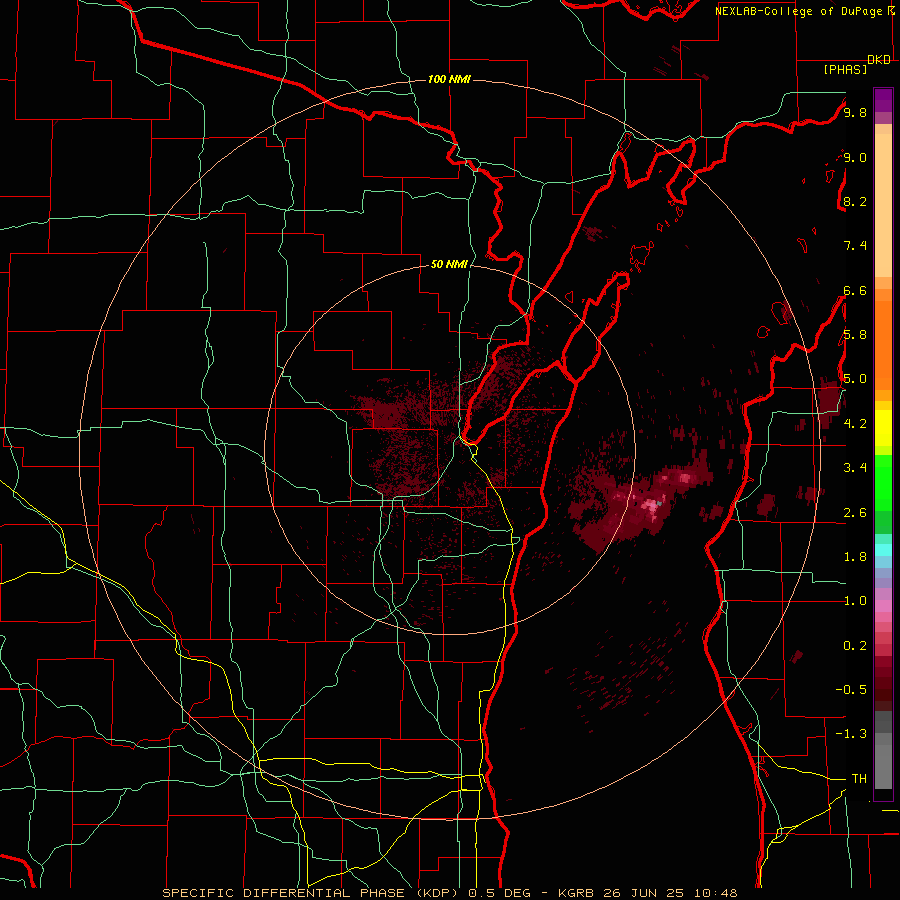Viewport: 900px width, 900px height.
Task: Click the -0.5 value on the color scale
Action: tap(851, 689)
